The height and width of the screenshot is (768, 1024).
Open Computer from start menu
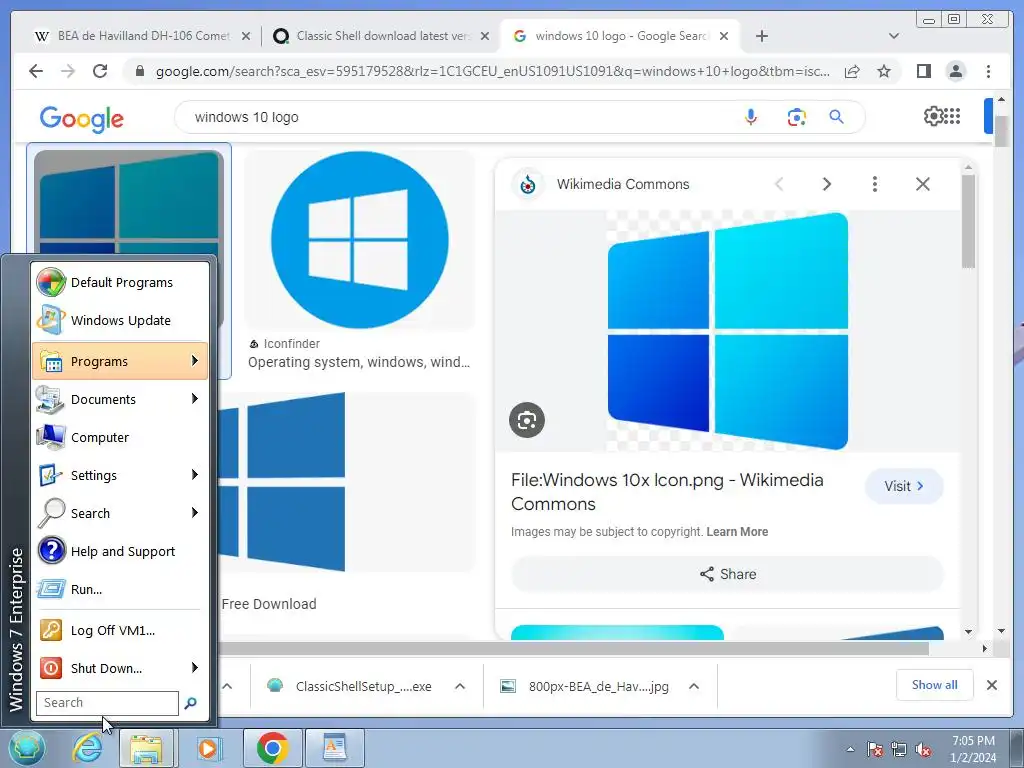pyautogui.click(x=120, y=437)
